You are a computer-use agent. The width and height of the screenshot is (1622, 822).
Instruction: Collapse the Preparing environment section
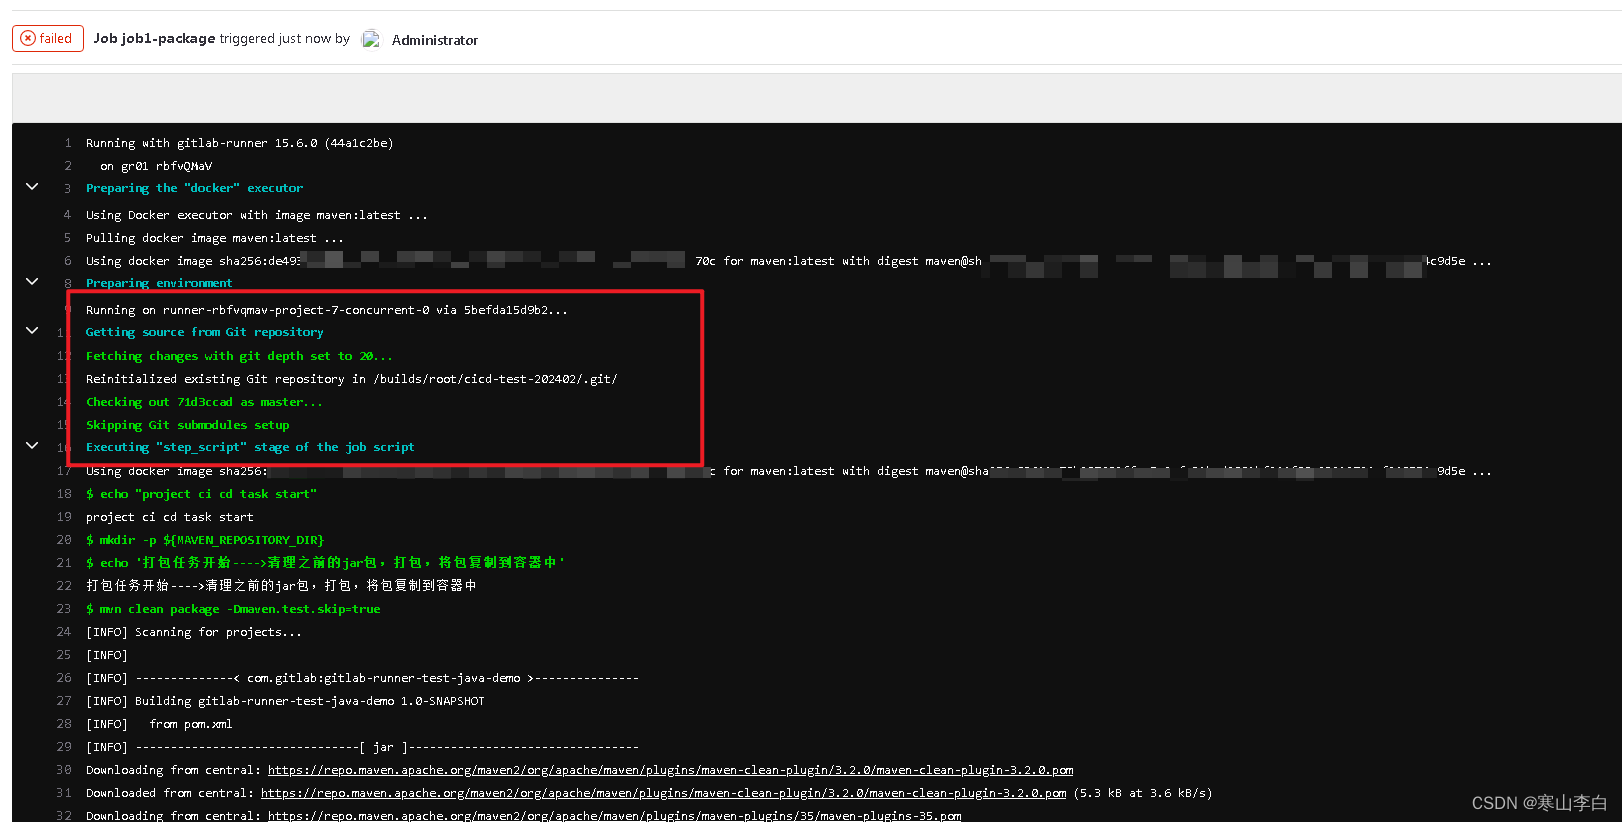(32, 282)
